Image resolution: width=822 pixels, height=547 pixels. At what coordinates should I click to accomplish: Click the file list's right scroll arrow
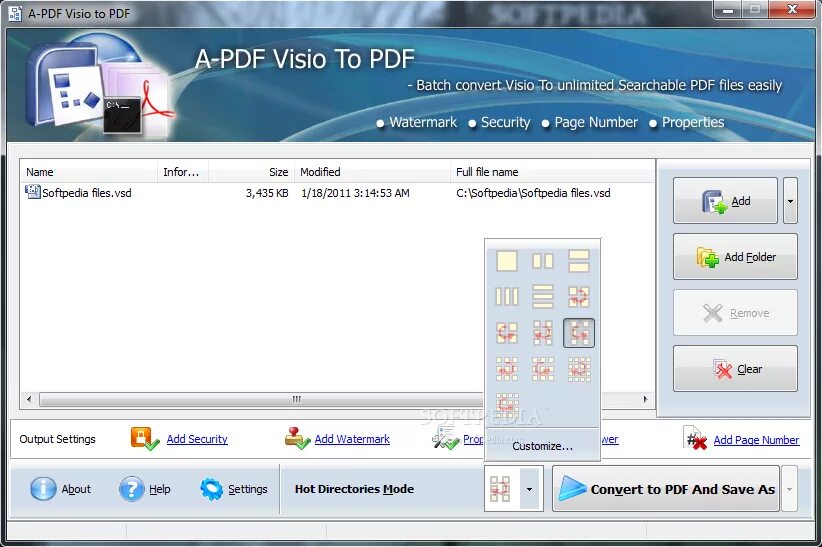coord(645,399)
